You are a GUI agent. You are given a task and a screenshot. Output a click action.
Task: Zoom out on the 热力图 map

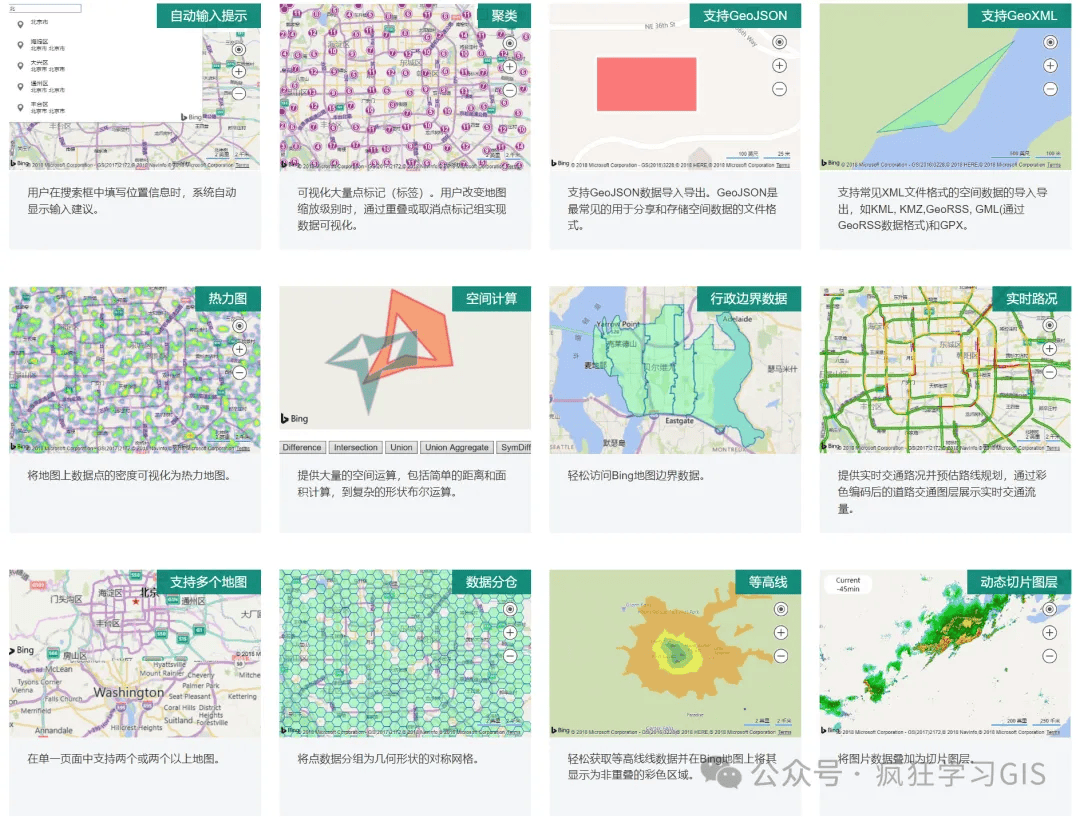tap(239, 373)
